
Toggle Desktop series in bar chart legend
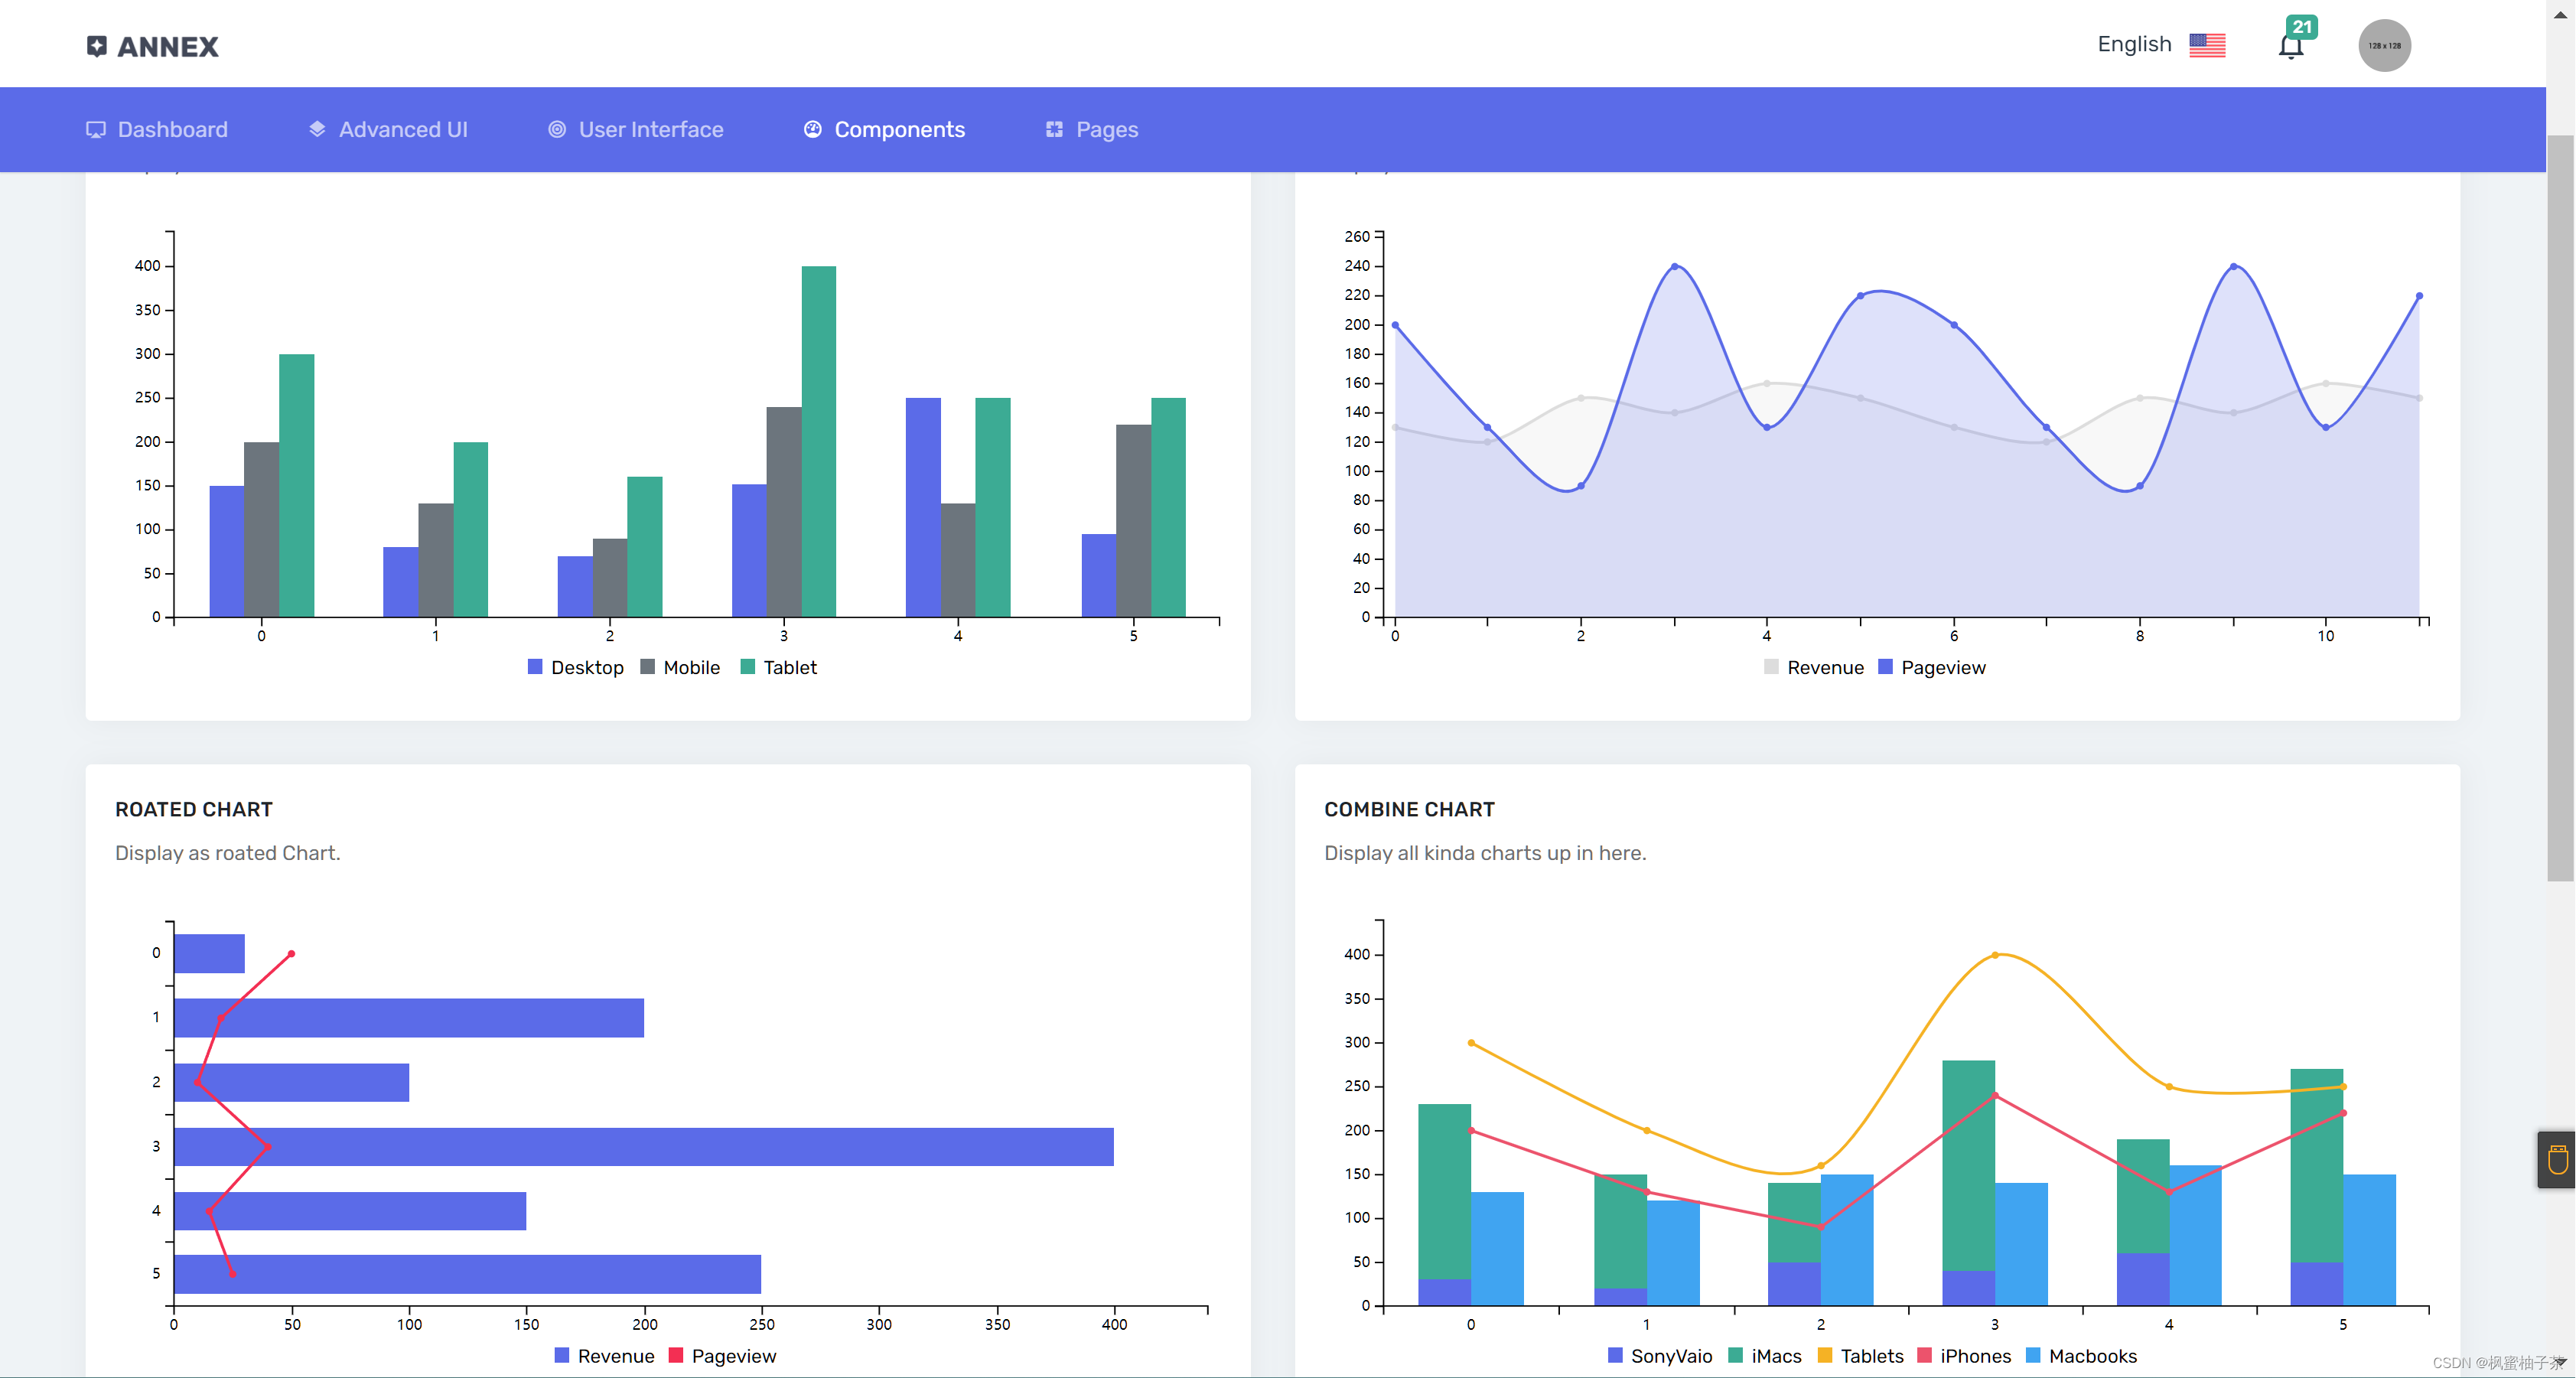576,667
